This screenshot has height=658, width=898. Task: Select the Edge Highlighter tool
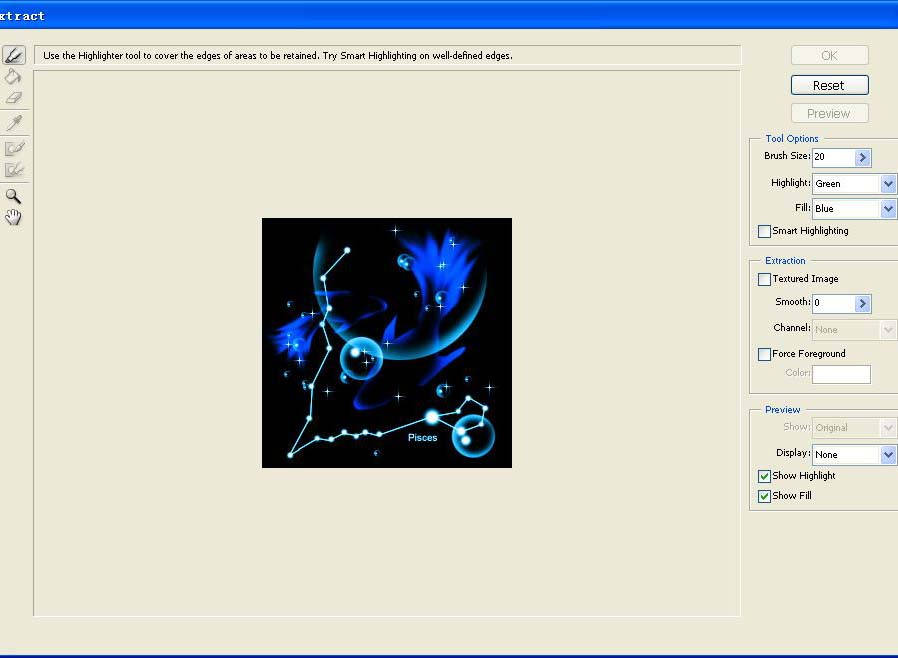(x=13, y=55)
